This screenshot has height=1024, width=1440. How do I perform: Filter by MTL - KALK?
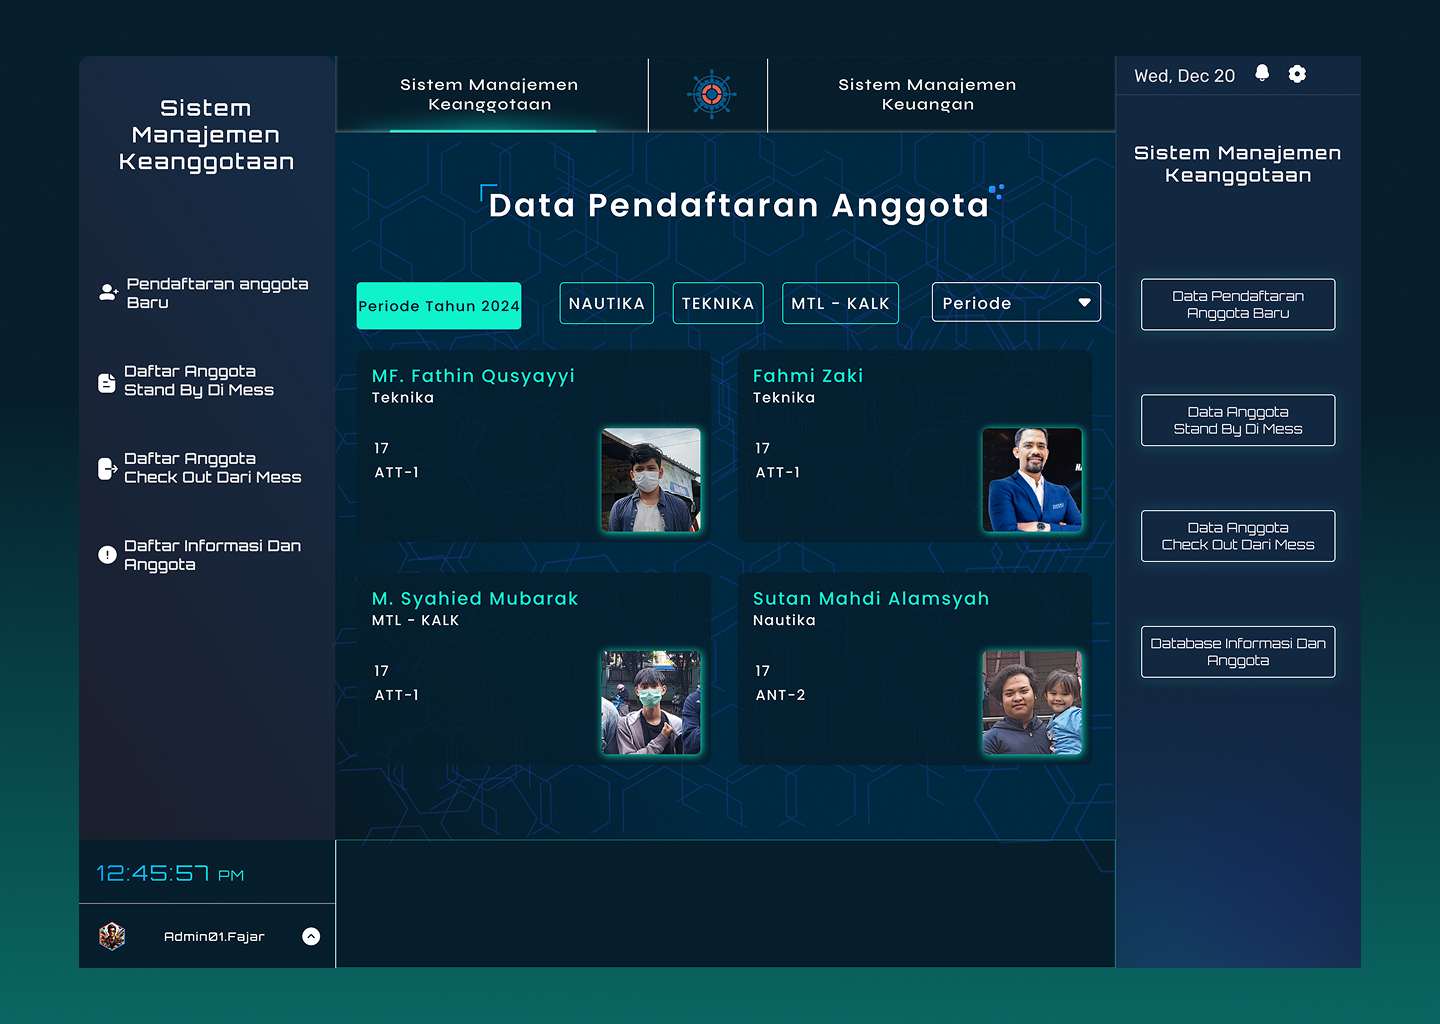[x=840, y=303]
